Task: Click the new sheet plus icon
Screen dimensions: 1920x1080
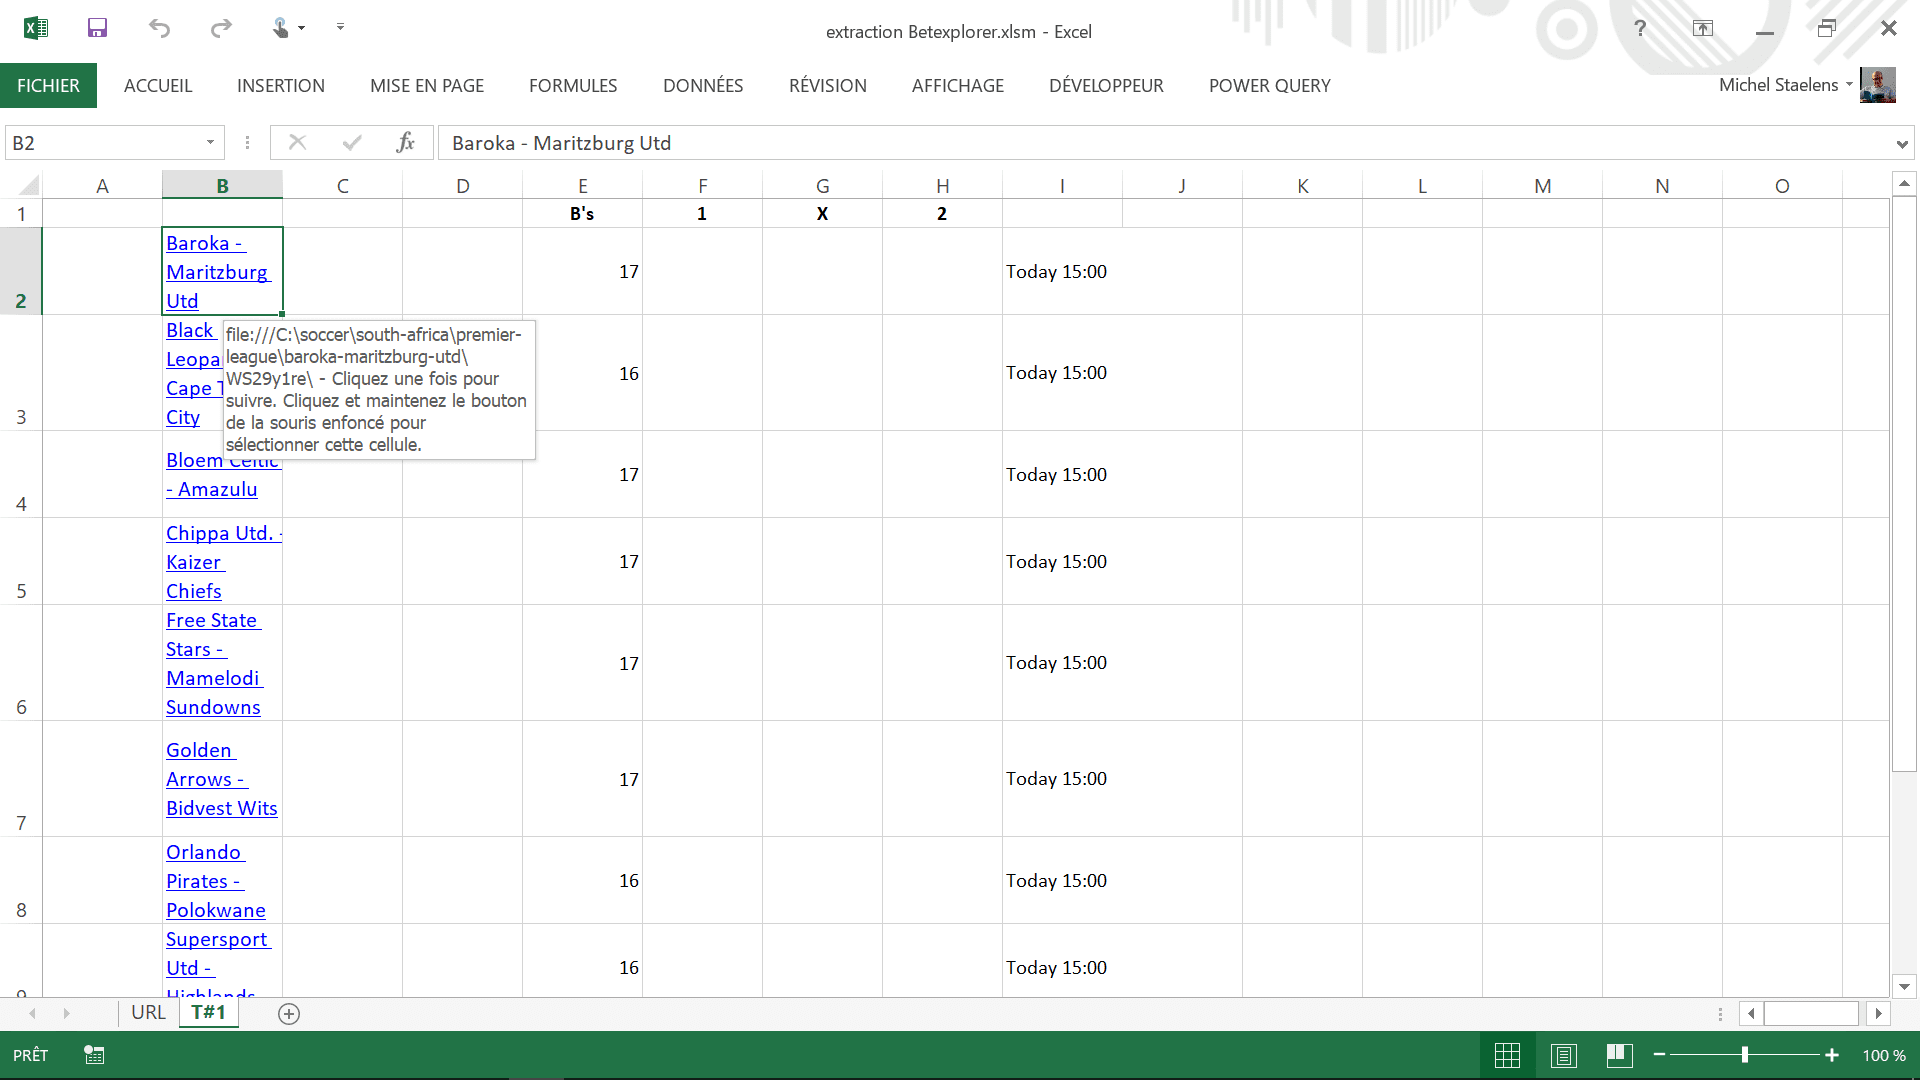Action: 289,1014
